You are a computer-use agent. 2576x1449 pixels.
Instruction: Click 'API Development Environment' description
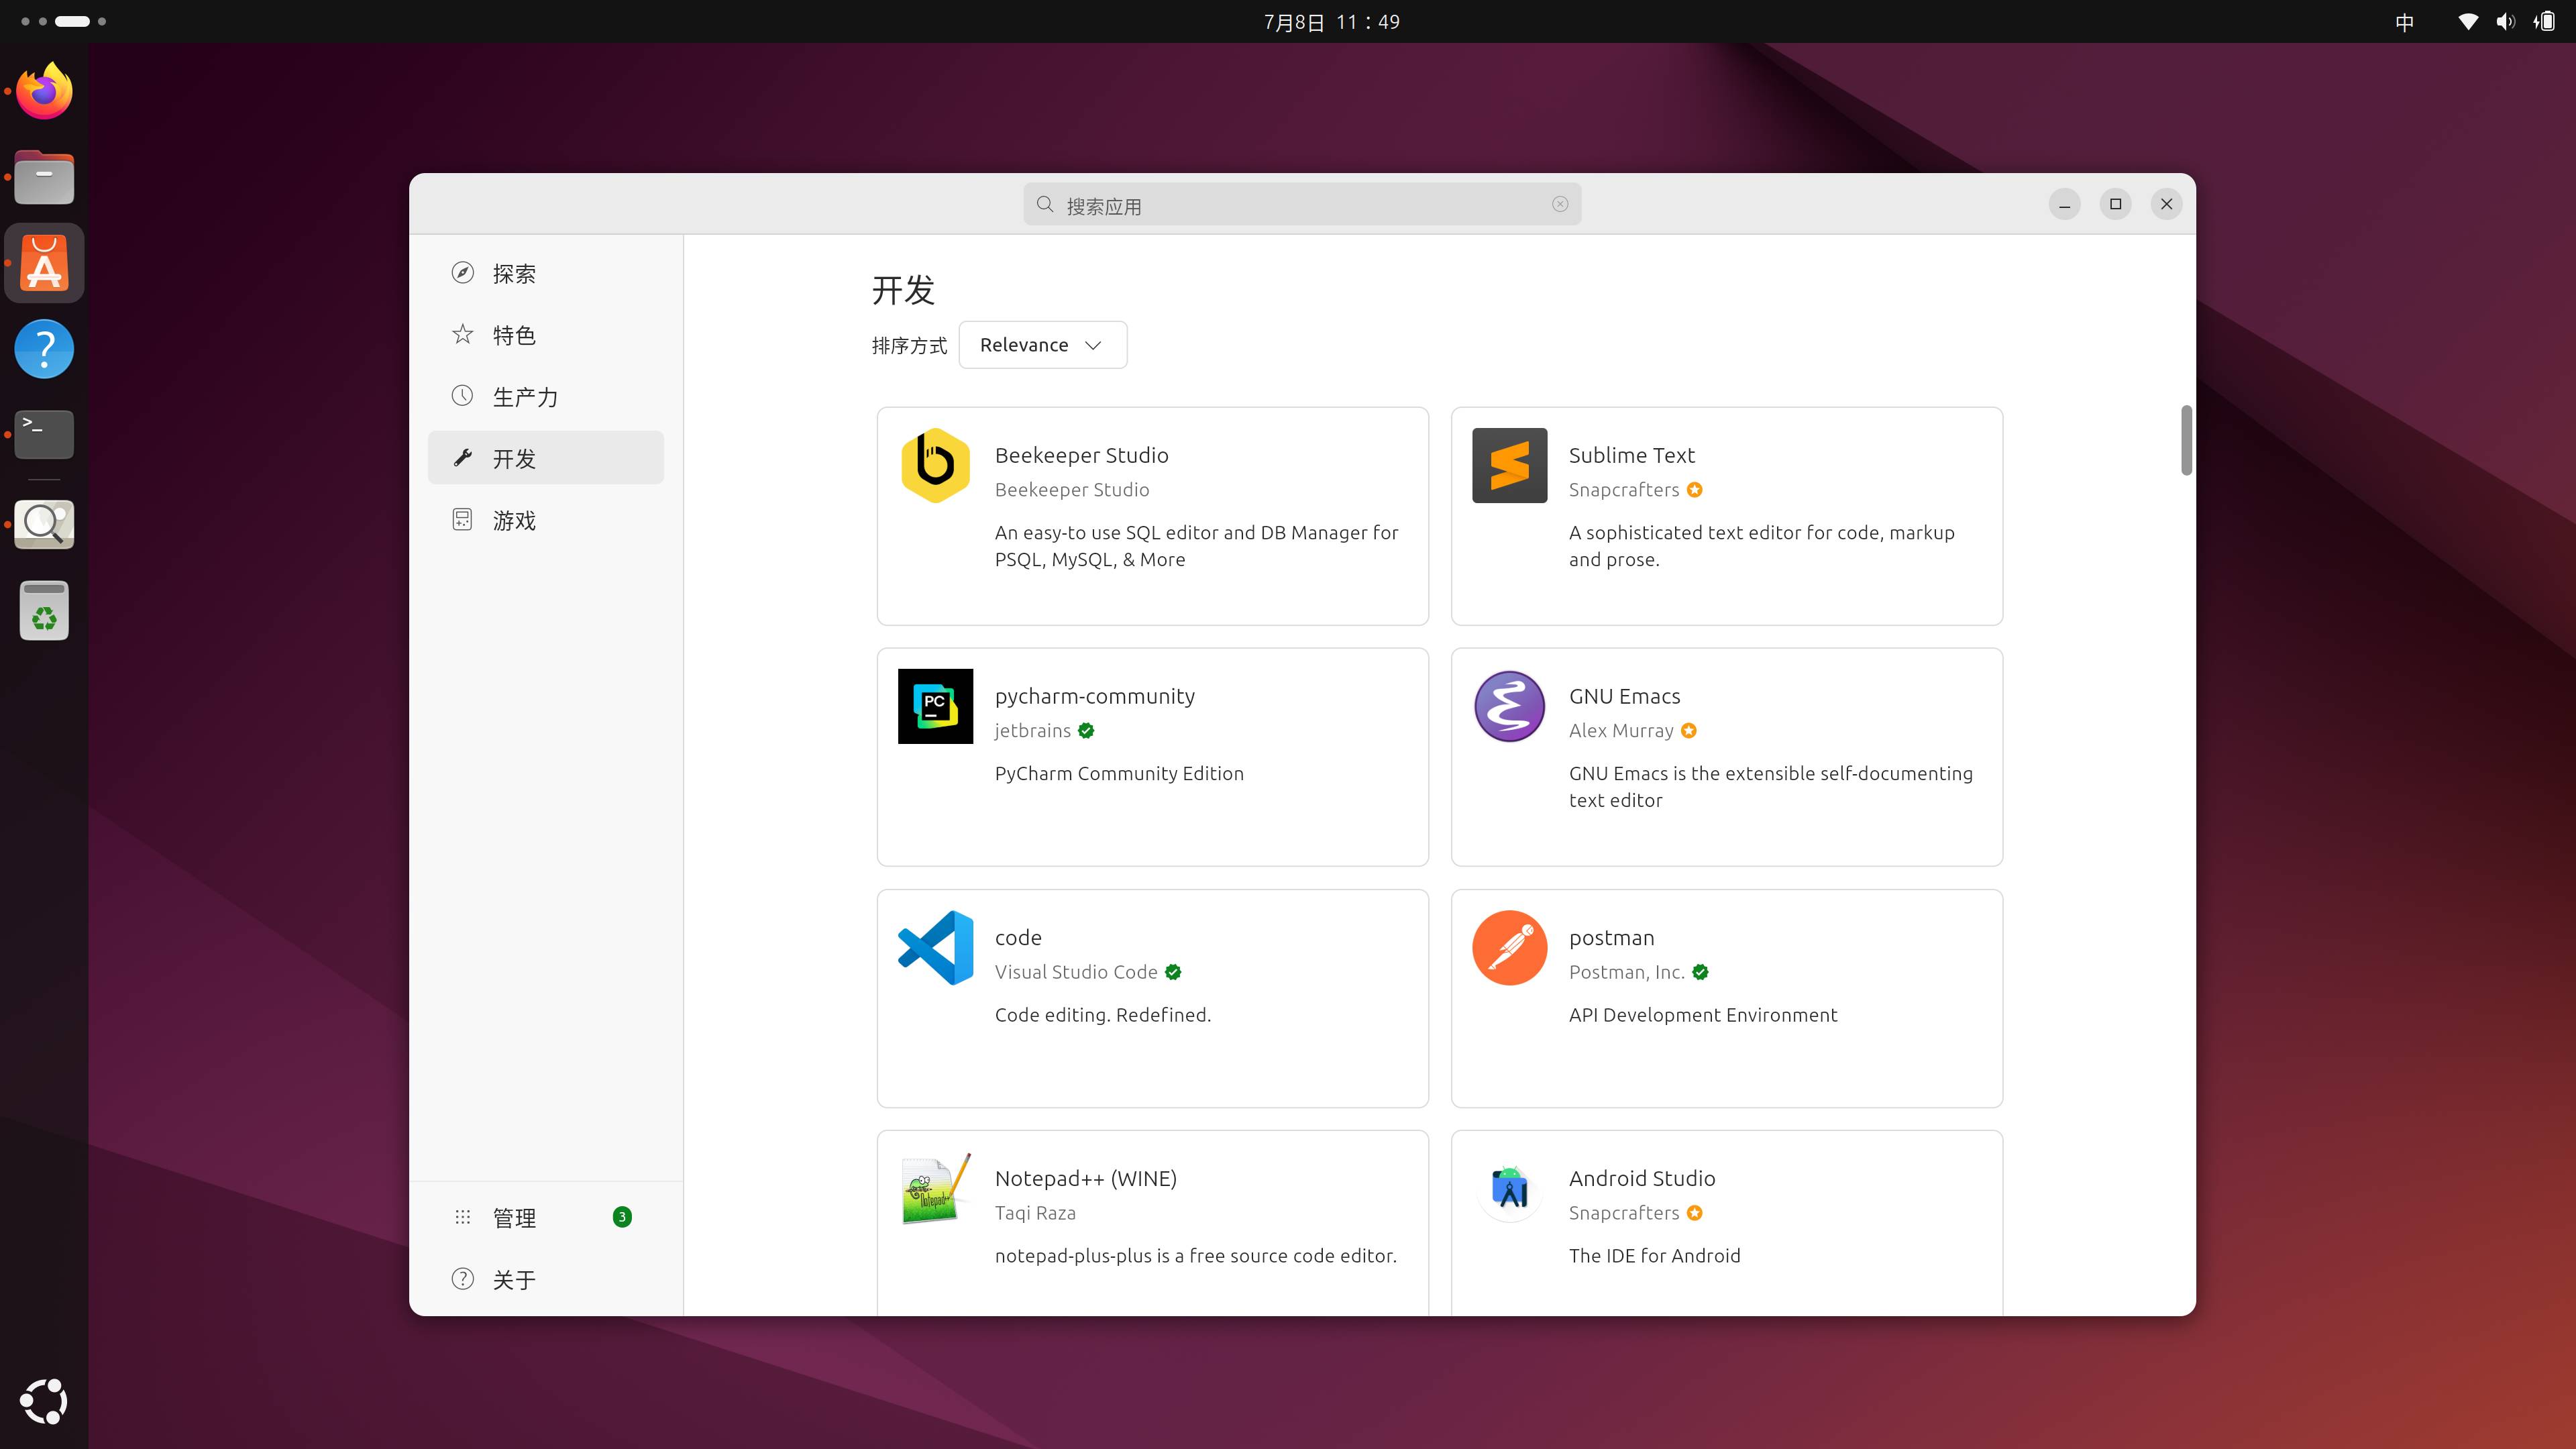tap(1702, 1015)
